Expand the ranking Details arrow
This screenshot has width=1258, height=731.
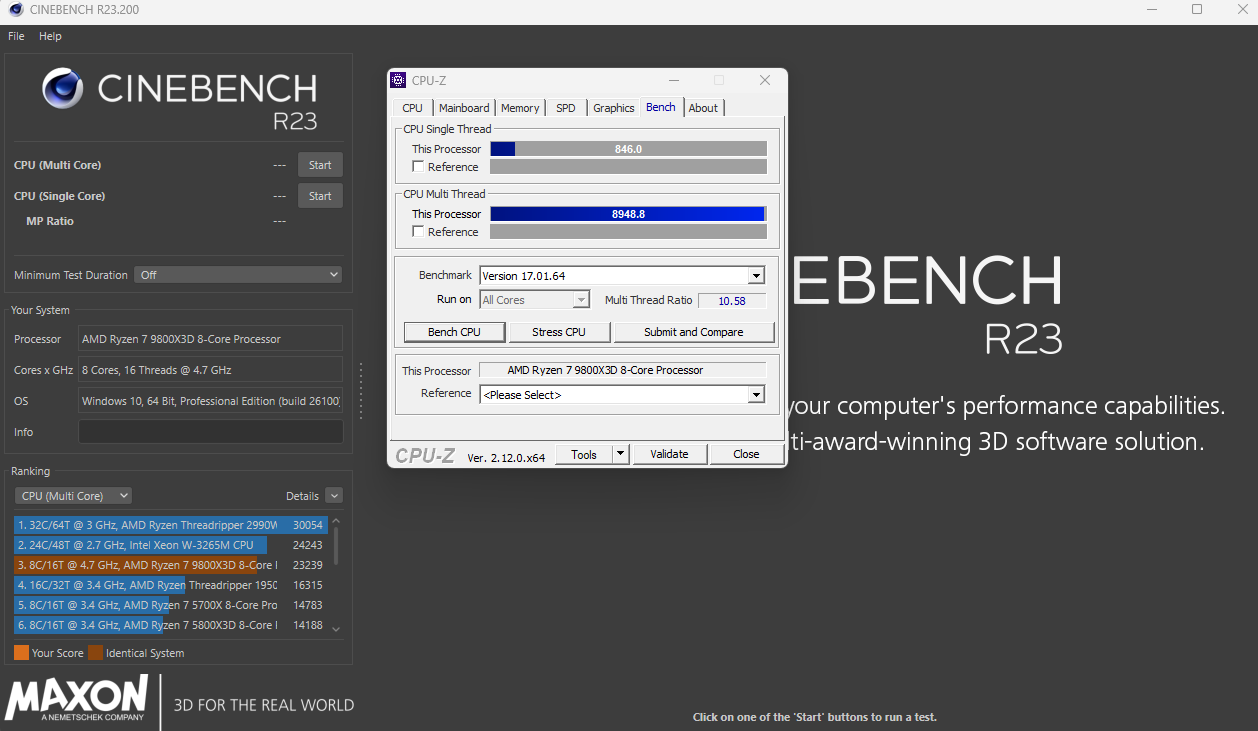pos(334,496)
